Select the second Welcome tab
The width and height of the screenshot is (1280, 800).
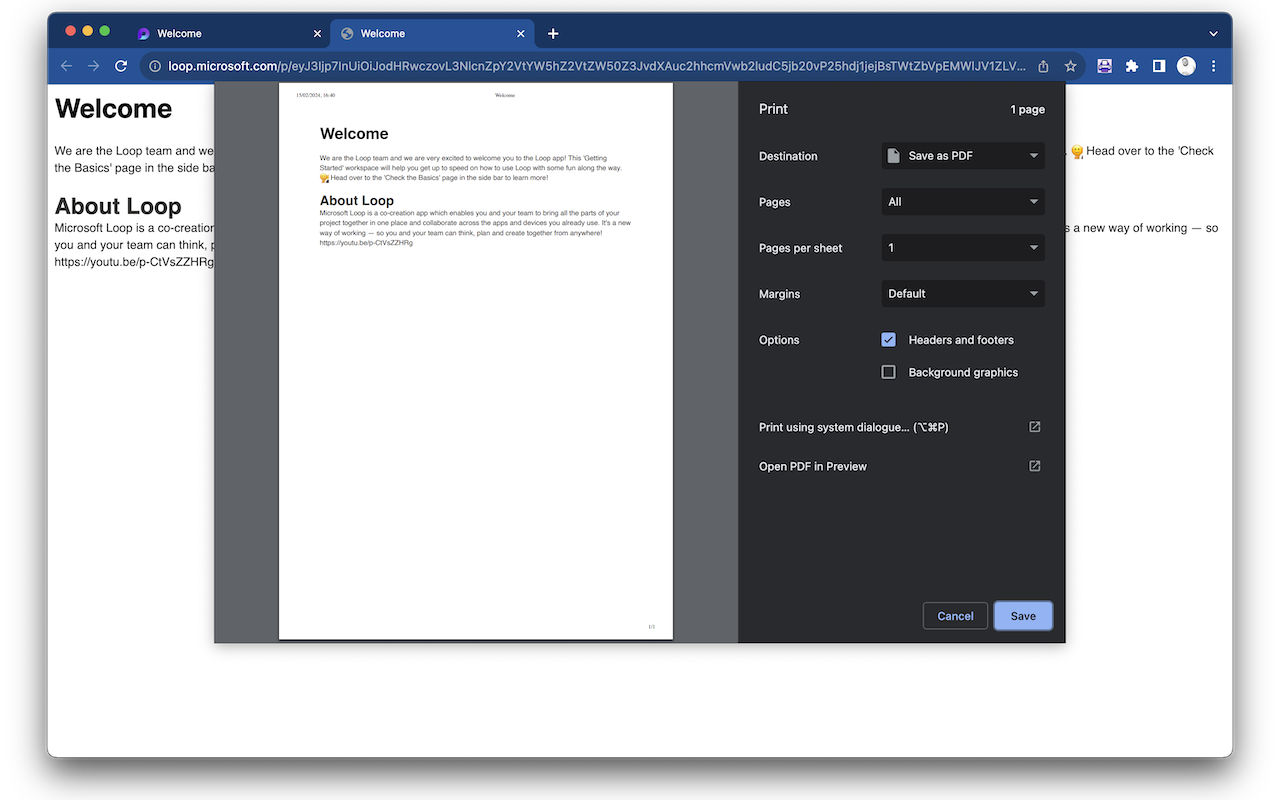[433, 33]
